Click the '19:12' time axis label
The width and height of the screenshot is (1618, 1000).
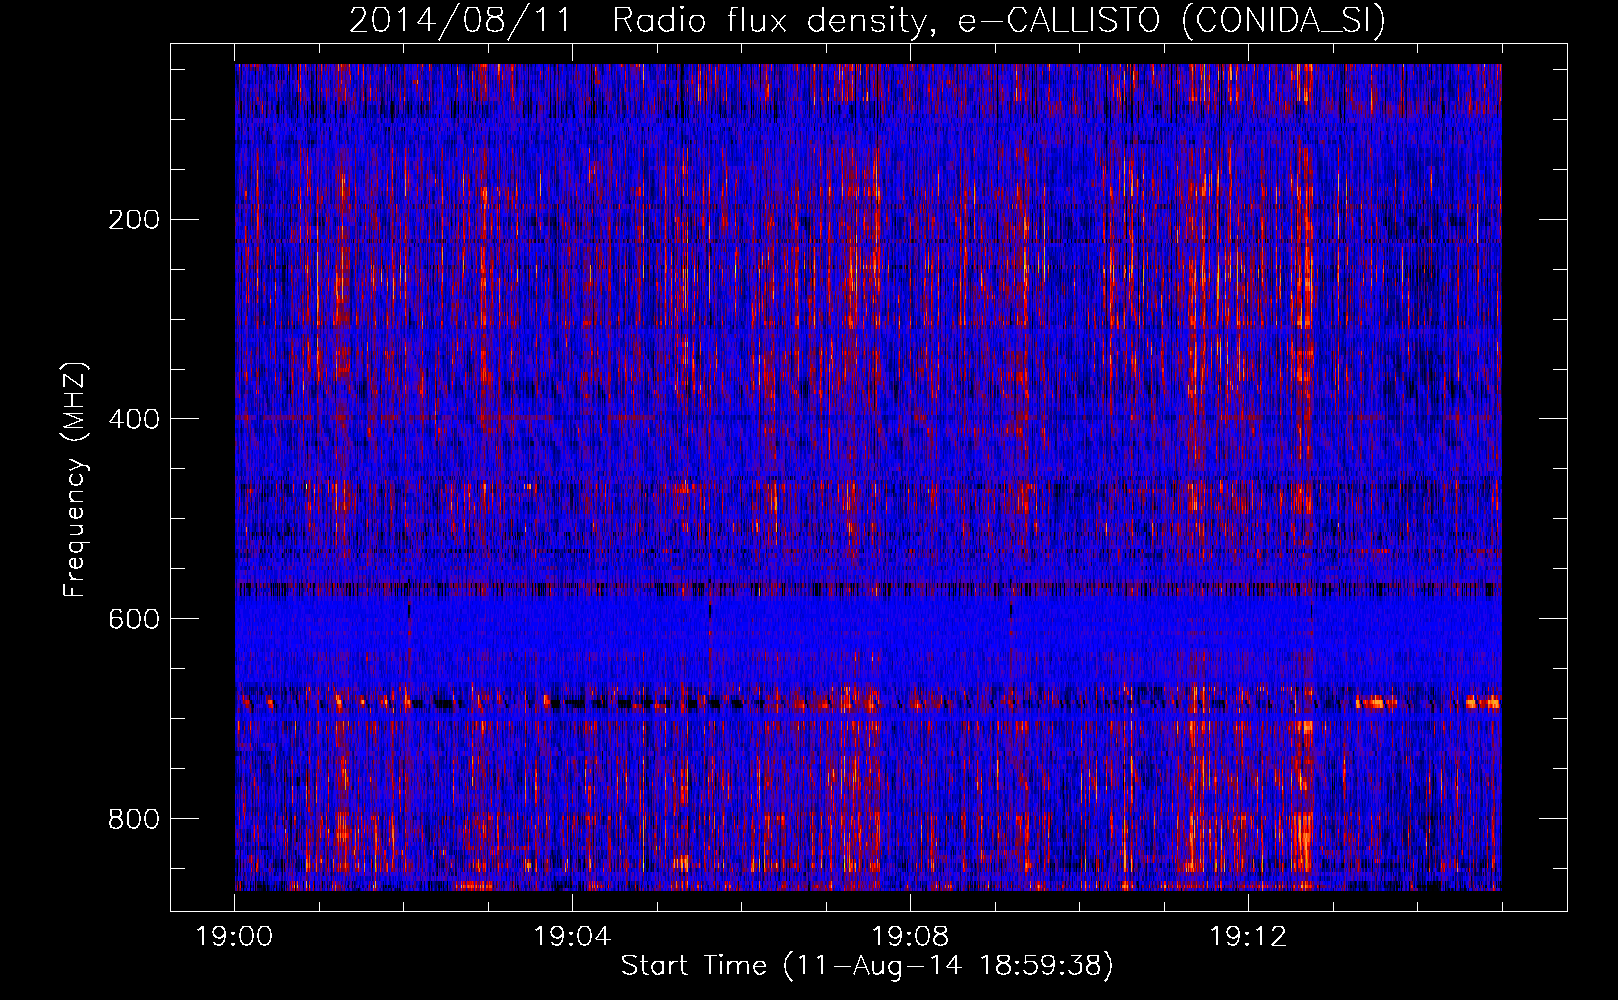click(x=1248, y=937)
